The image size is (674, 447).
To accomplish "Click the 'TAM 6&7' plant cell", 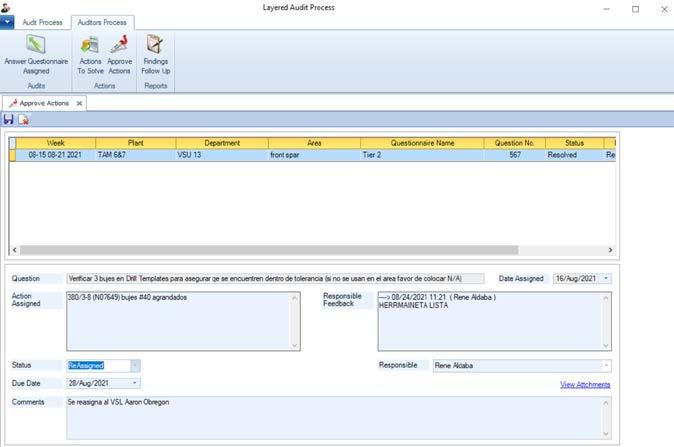I will tap(135, 155).
